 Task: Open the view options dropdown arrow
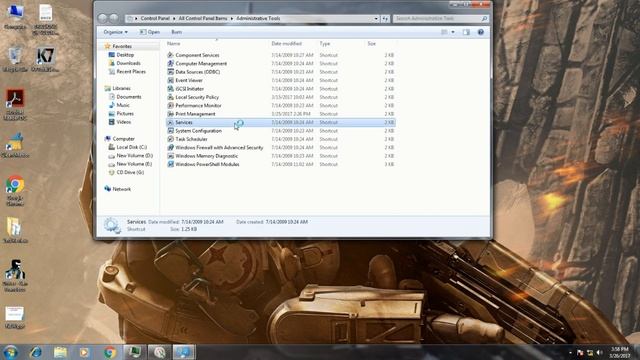(x=453, y=32)
